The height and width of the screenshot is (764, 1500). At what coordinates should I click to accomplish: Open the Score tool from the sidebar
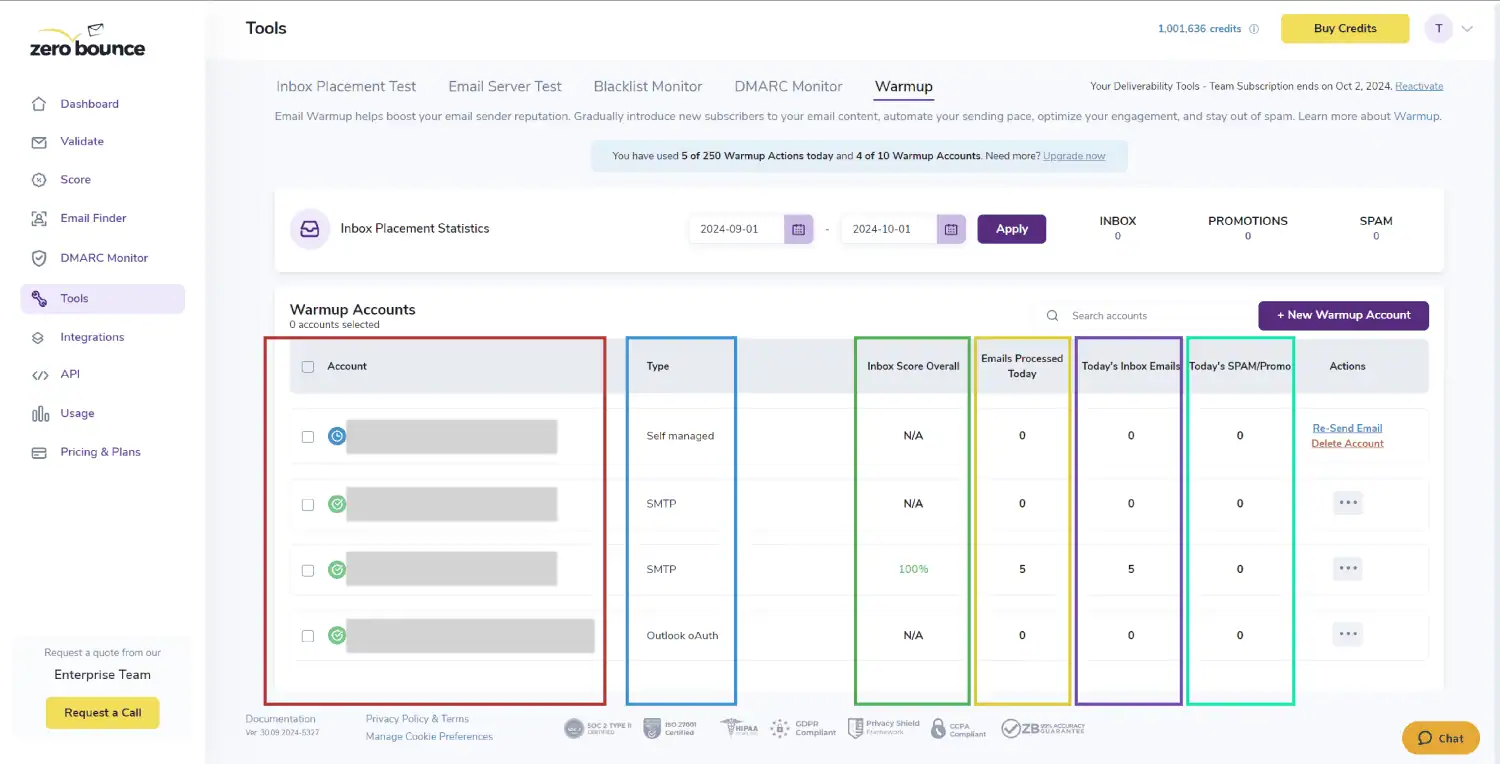coord(74,179)
